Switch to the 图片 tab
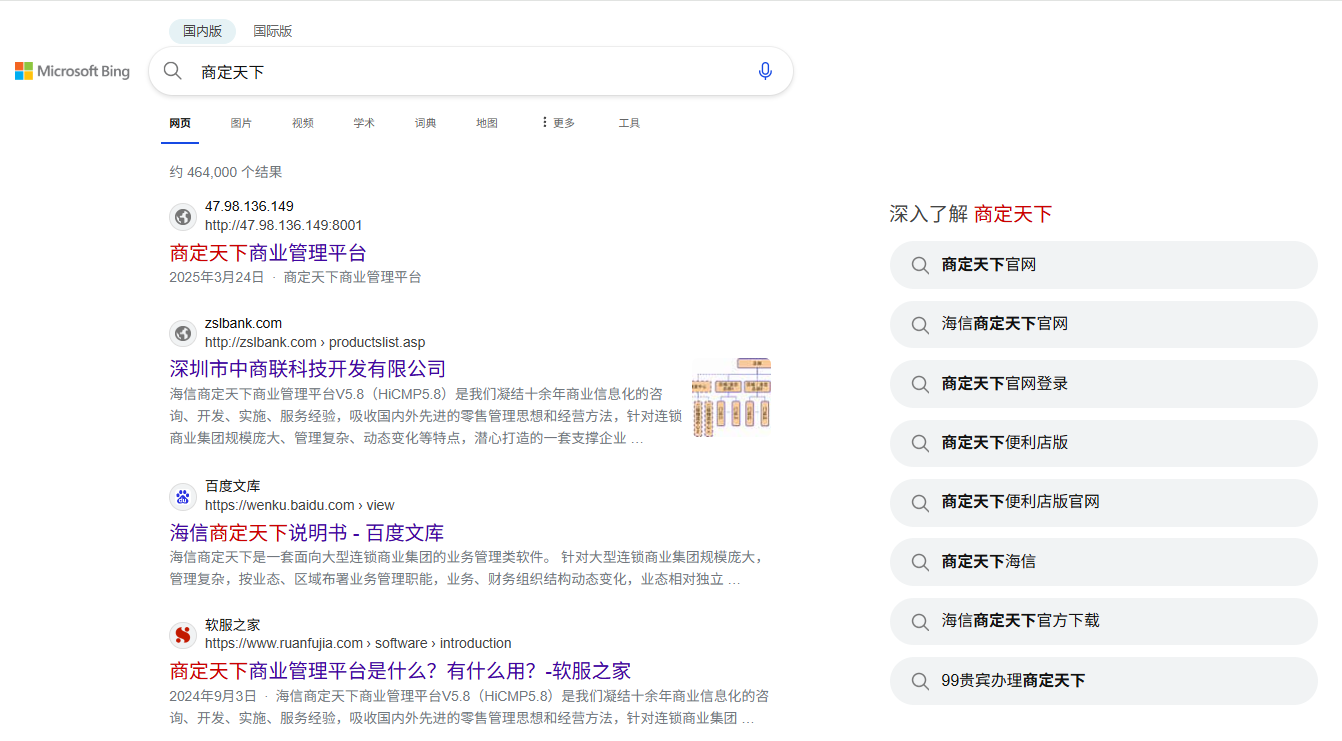The width and height of the screenshot is (1342, 741). coord(241,122)
